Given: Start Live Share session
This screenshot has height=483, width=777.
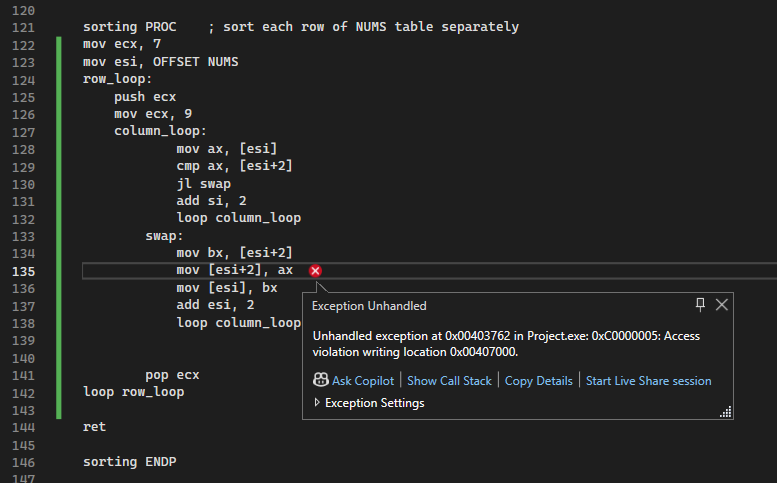Looking at the screenshot, I should pyautogui.click(x=648, y=380).
